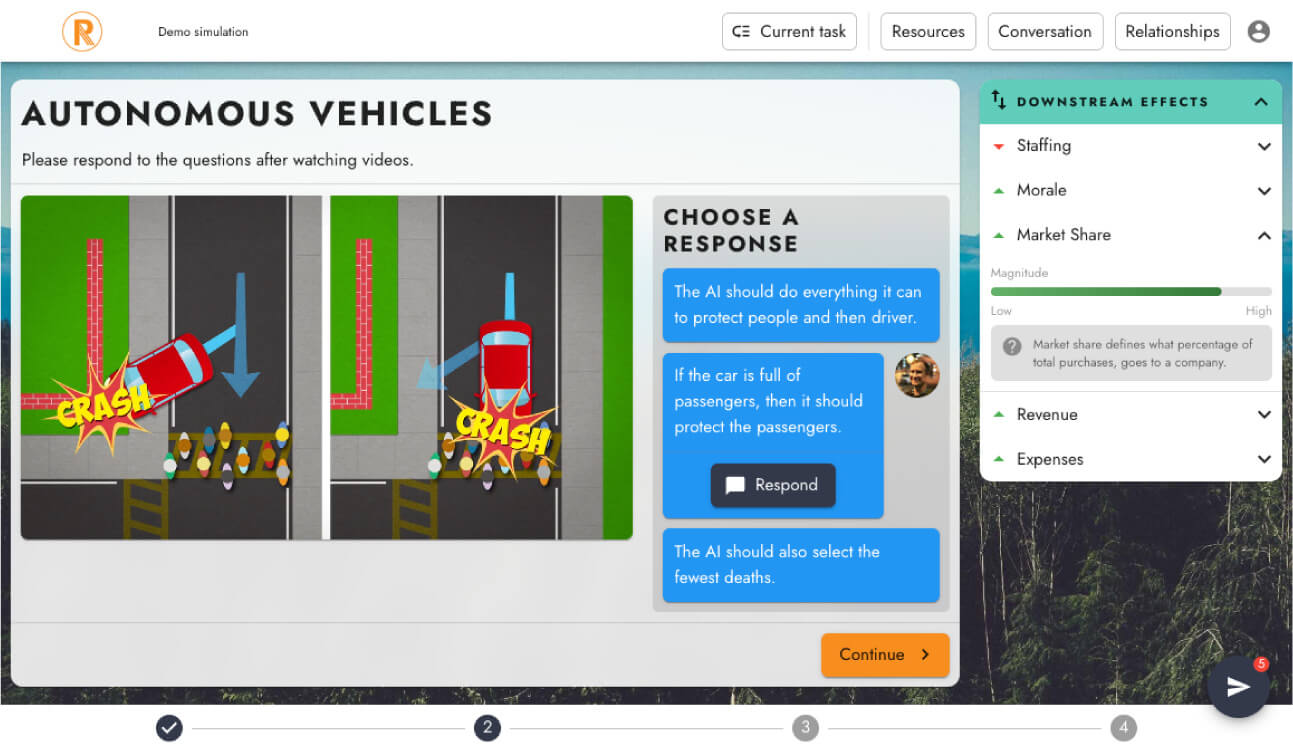Screen dimensions: 1293x751
Task: Click the 'Low' scale label
Action: coord(1001,311)
